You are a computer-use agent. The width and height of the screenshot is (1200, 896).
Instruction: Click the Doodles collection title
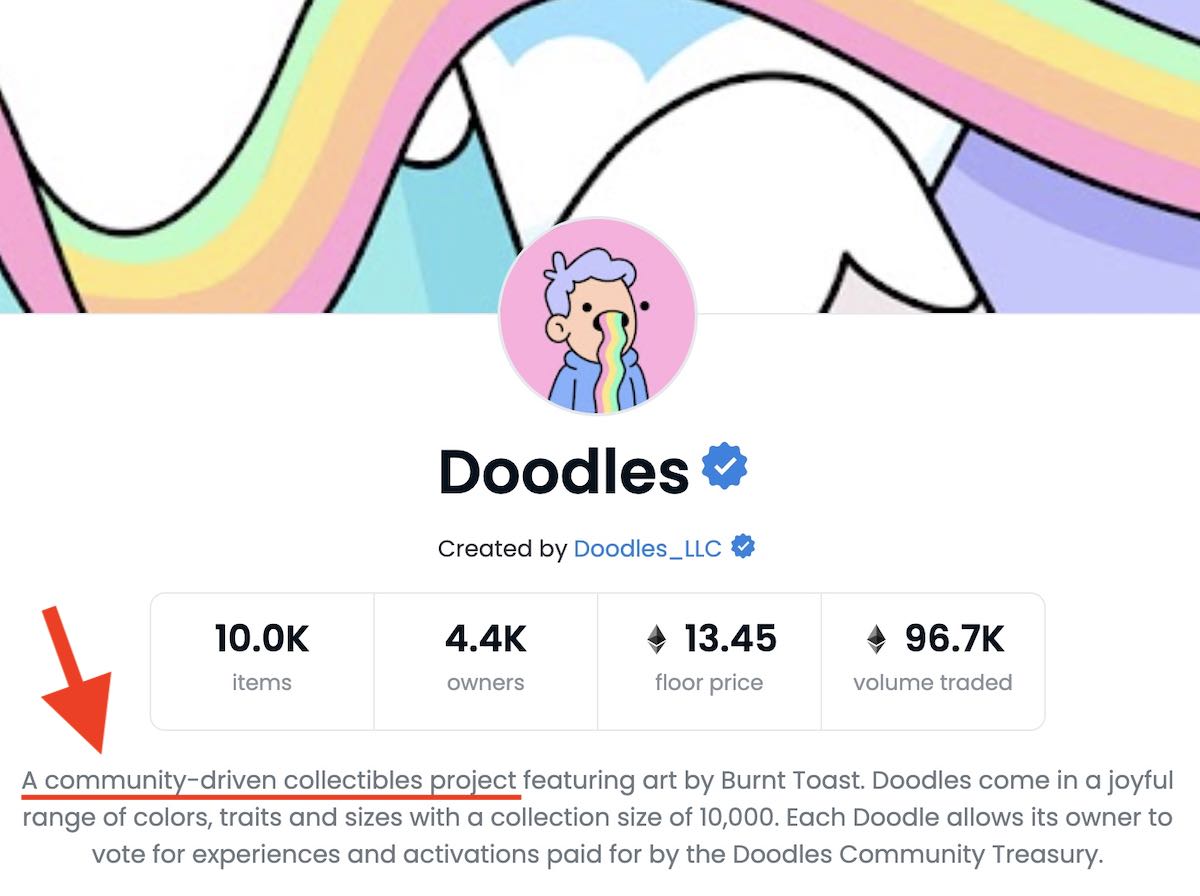tap(564, 471)
